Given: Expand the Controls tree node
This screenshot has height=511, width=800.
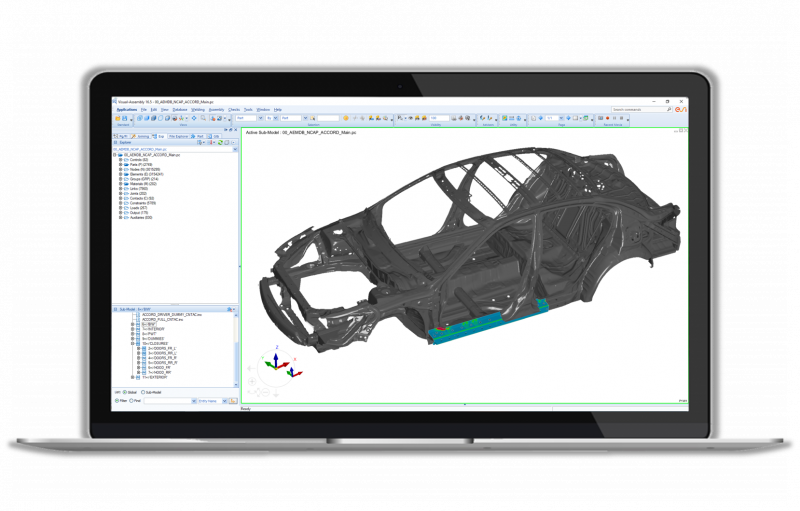Looking at the screenshot, I should click(121, 160).
